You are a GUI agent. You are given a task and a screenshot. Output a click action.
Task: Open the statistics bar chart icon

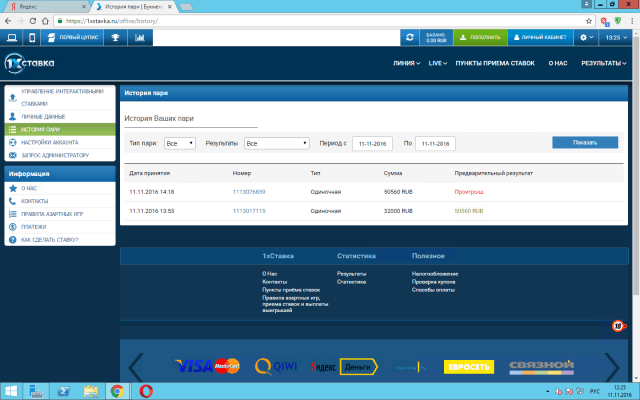click(139, 38)
